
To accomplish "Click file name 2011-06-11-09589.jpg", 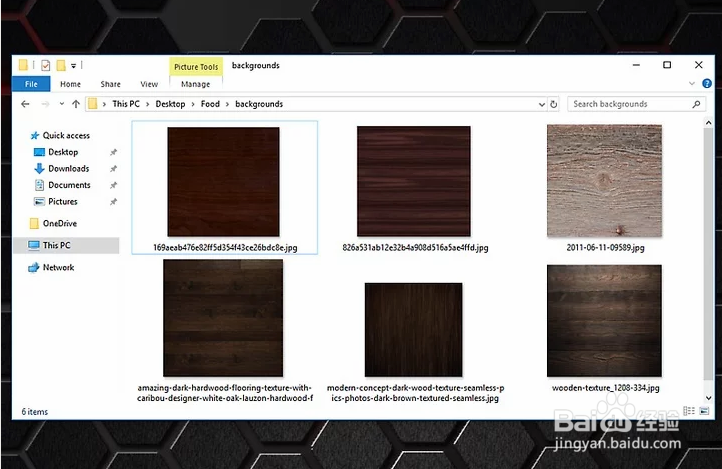I will pyautogui.click(x=605, y=248).
